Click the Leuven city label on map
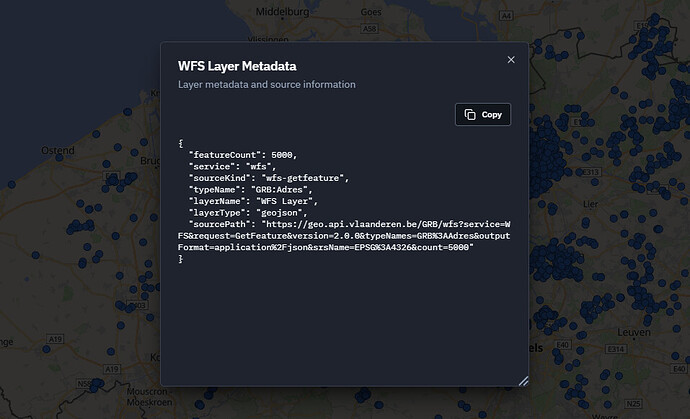The width and height of the screenshot is (690, 419). 634,332
